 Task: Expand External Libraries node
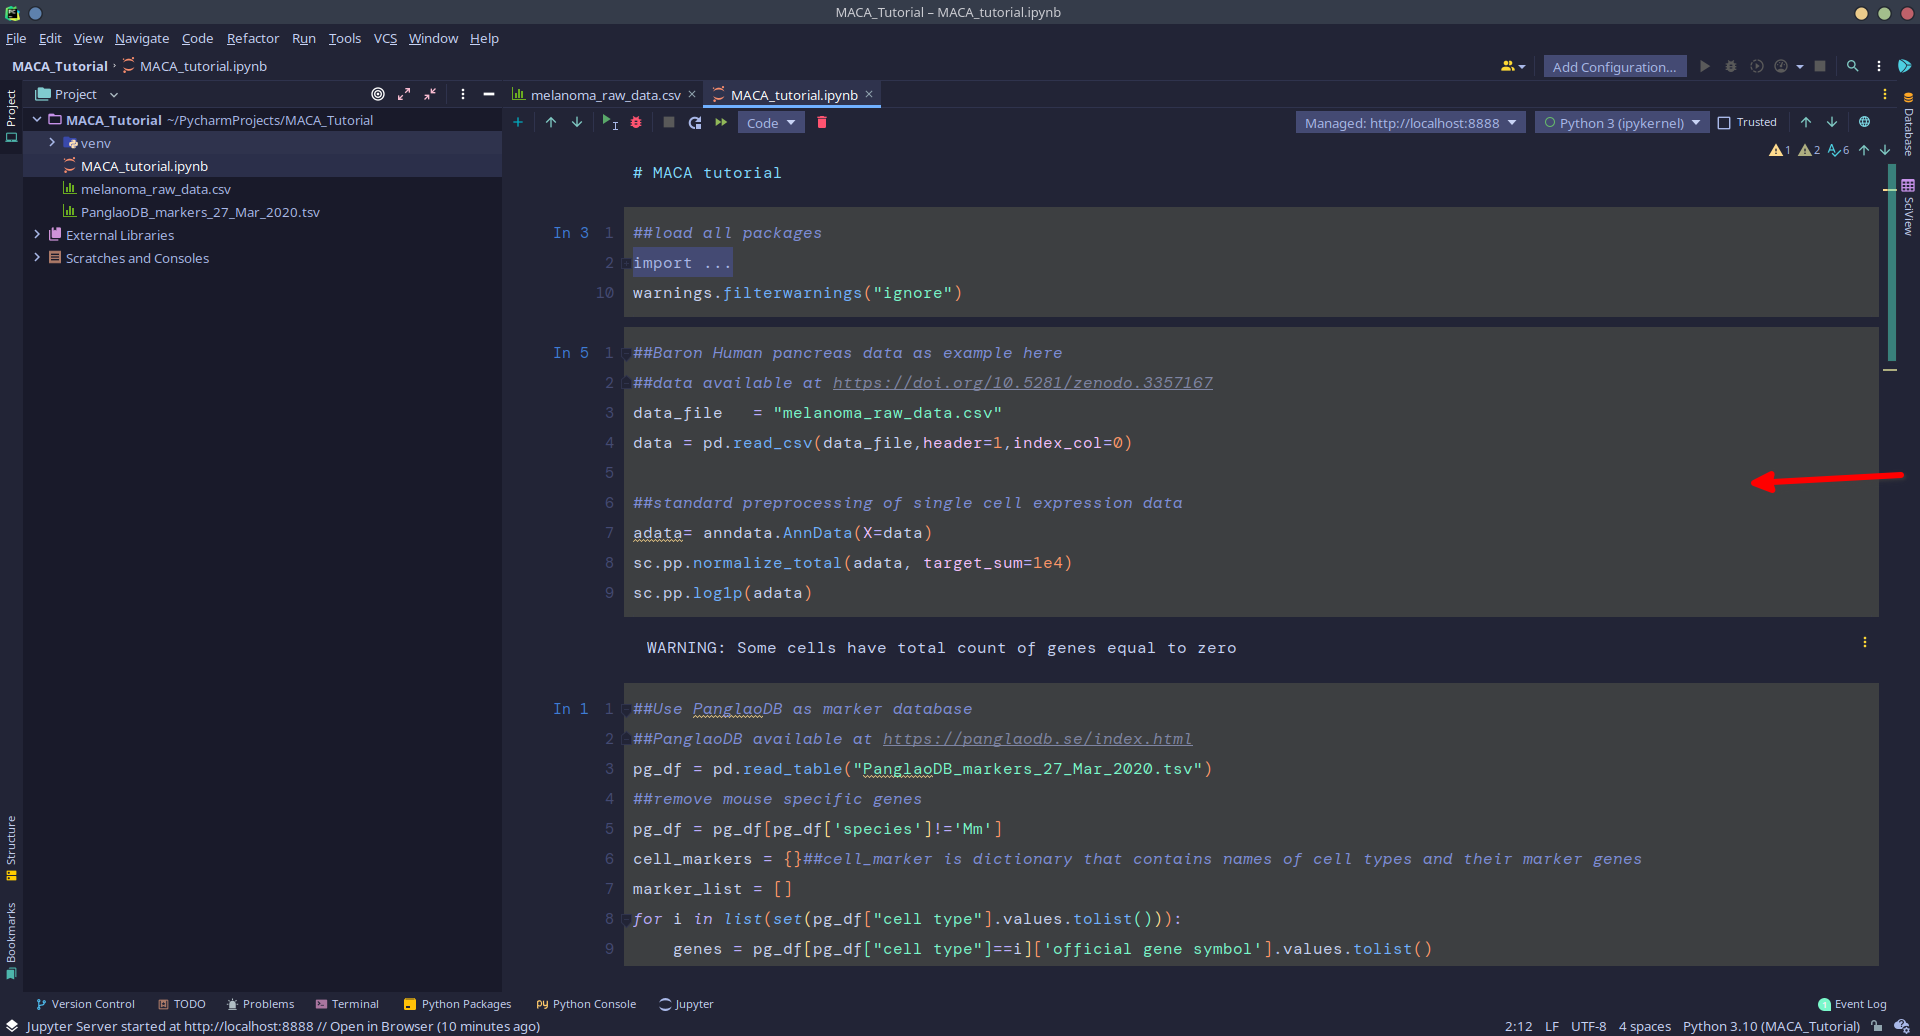pyautogui.click(x=37, y=235)
